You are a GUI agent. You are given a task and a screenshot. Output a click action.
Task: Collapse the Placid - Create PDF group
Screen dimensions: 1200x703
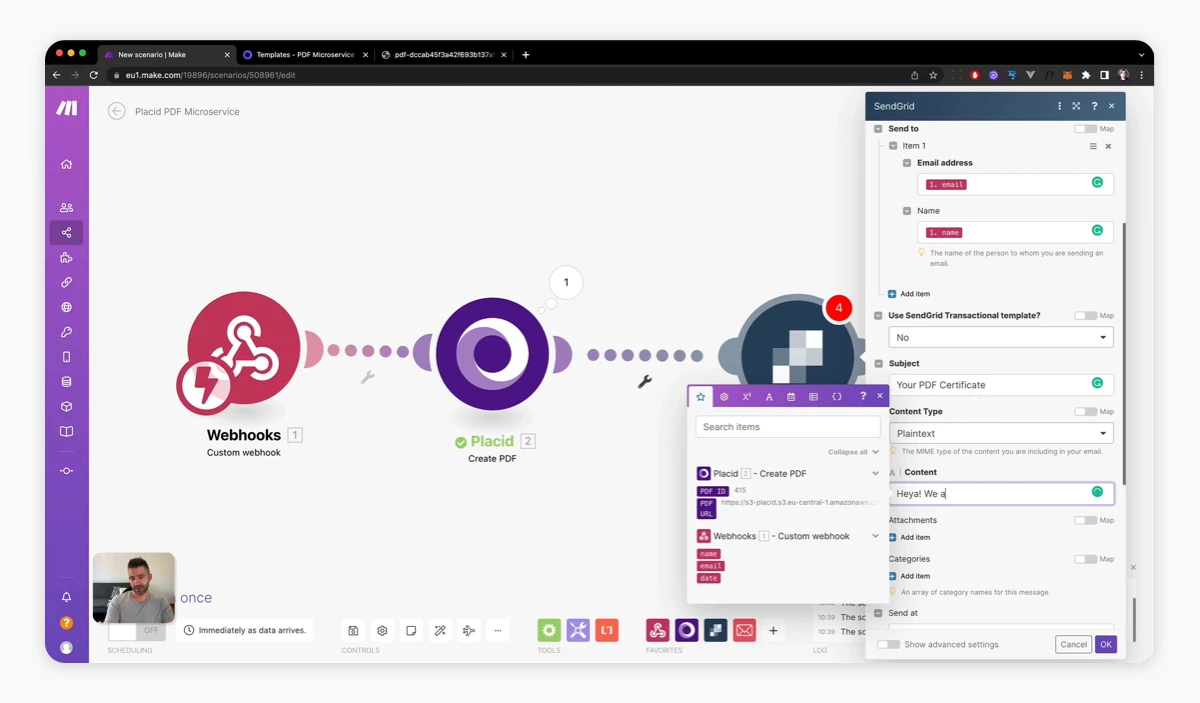pyautogui.click(x=876, y=474)
